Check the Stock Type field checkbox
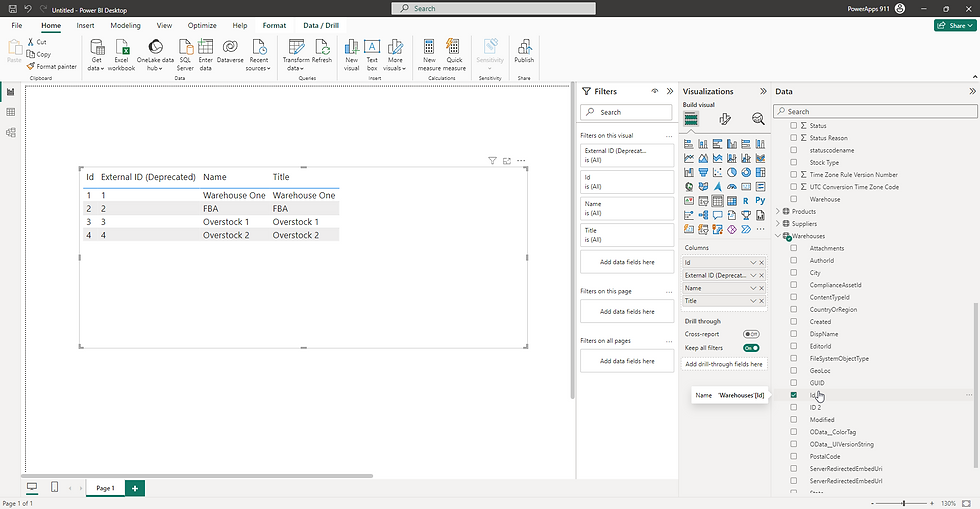 [794, 163]
